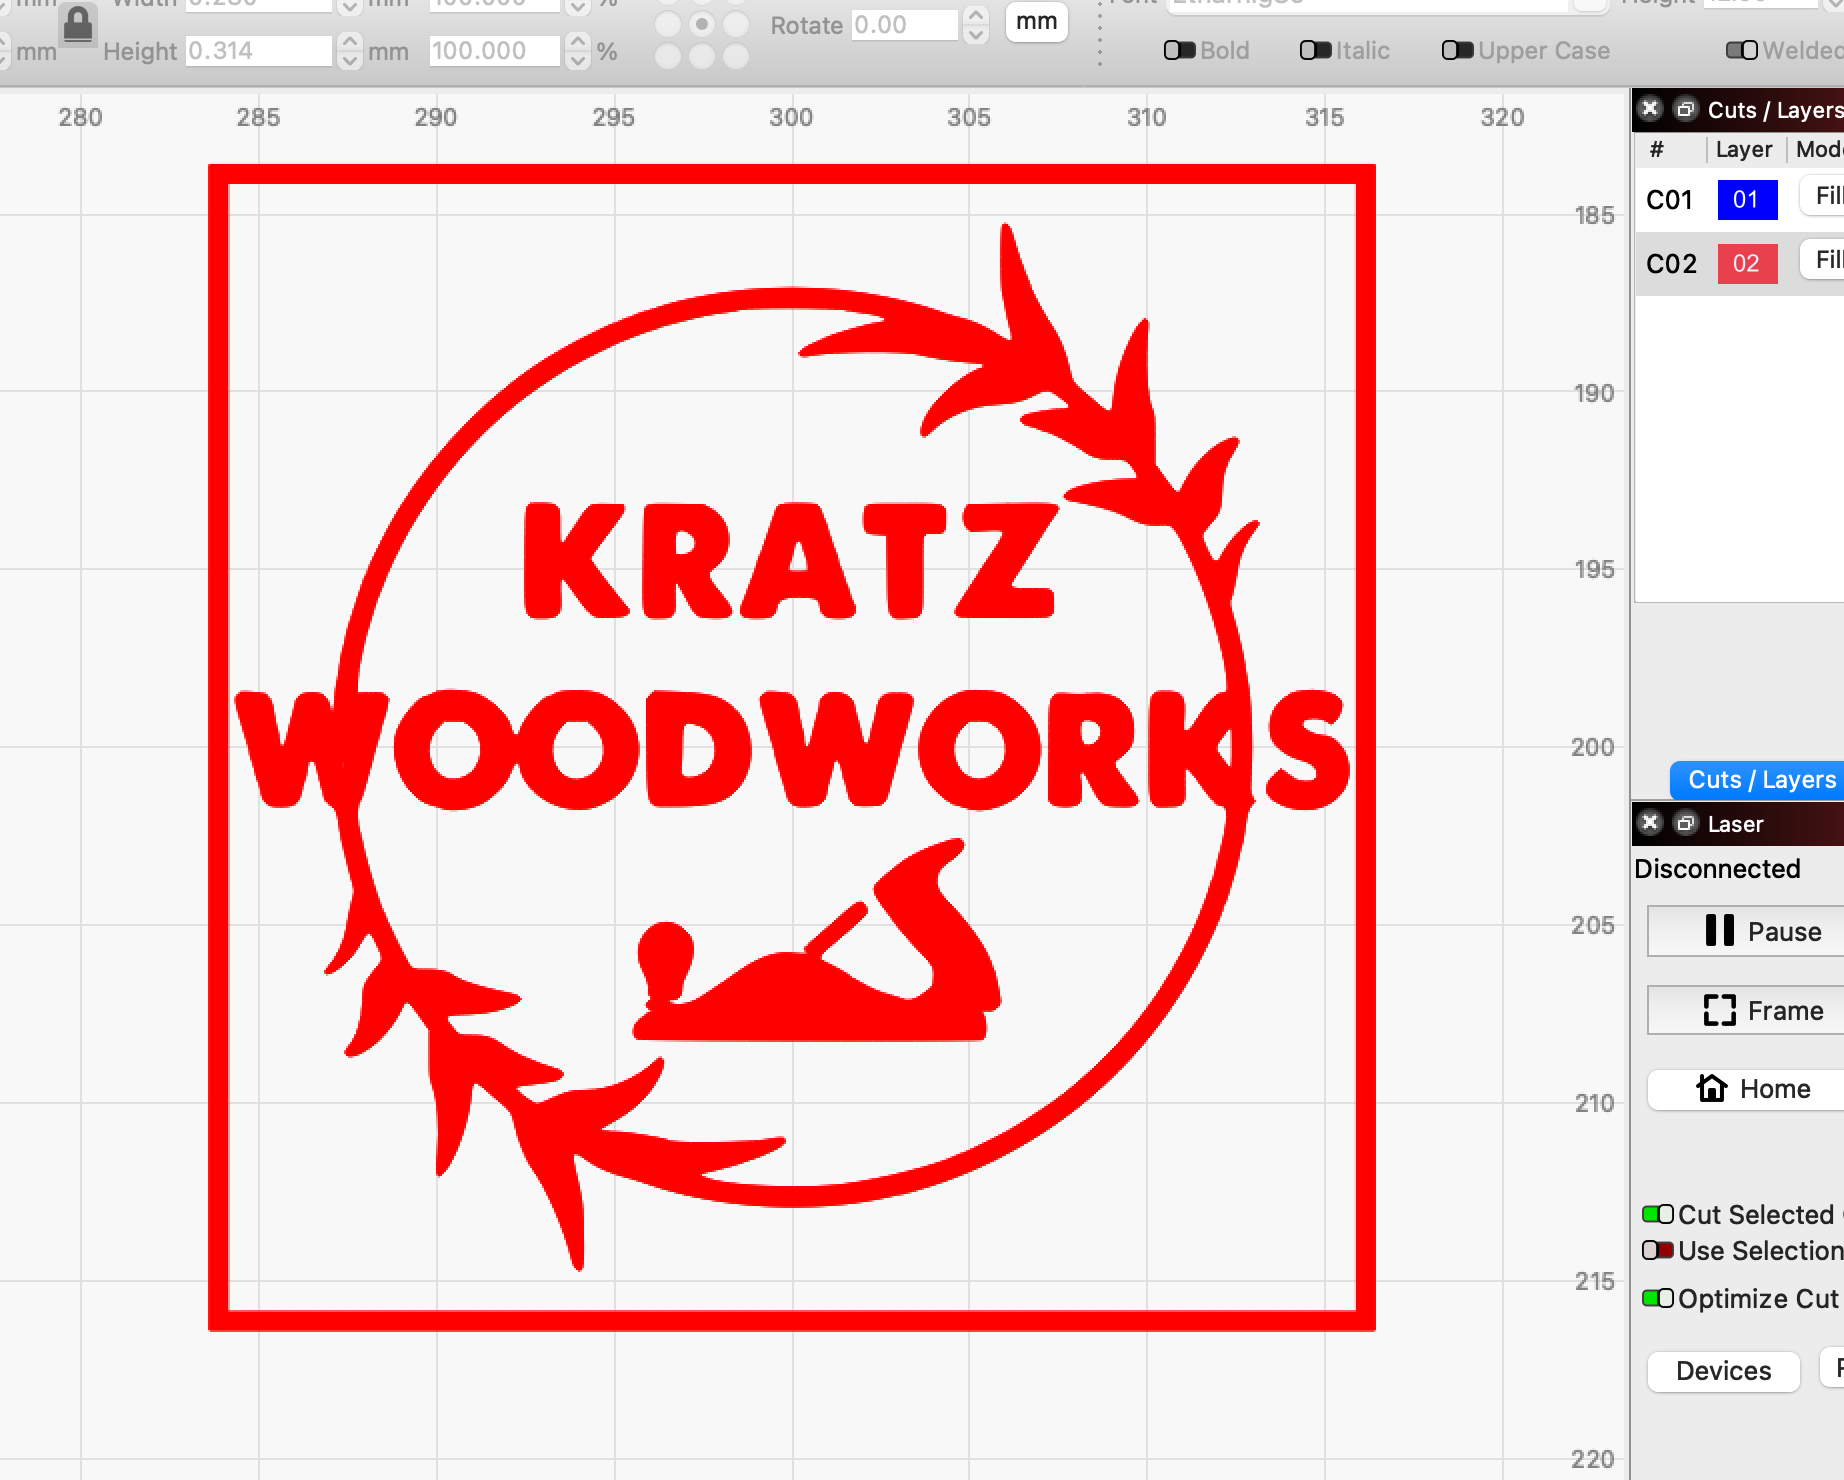Image resolution: width=1844 pixels, height=1480 pixels.
Task: Click the Height value stepper arrows
Action: (349, 50)
